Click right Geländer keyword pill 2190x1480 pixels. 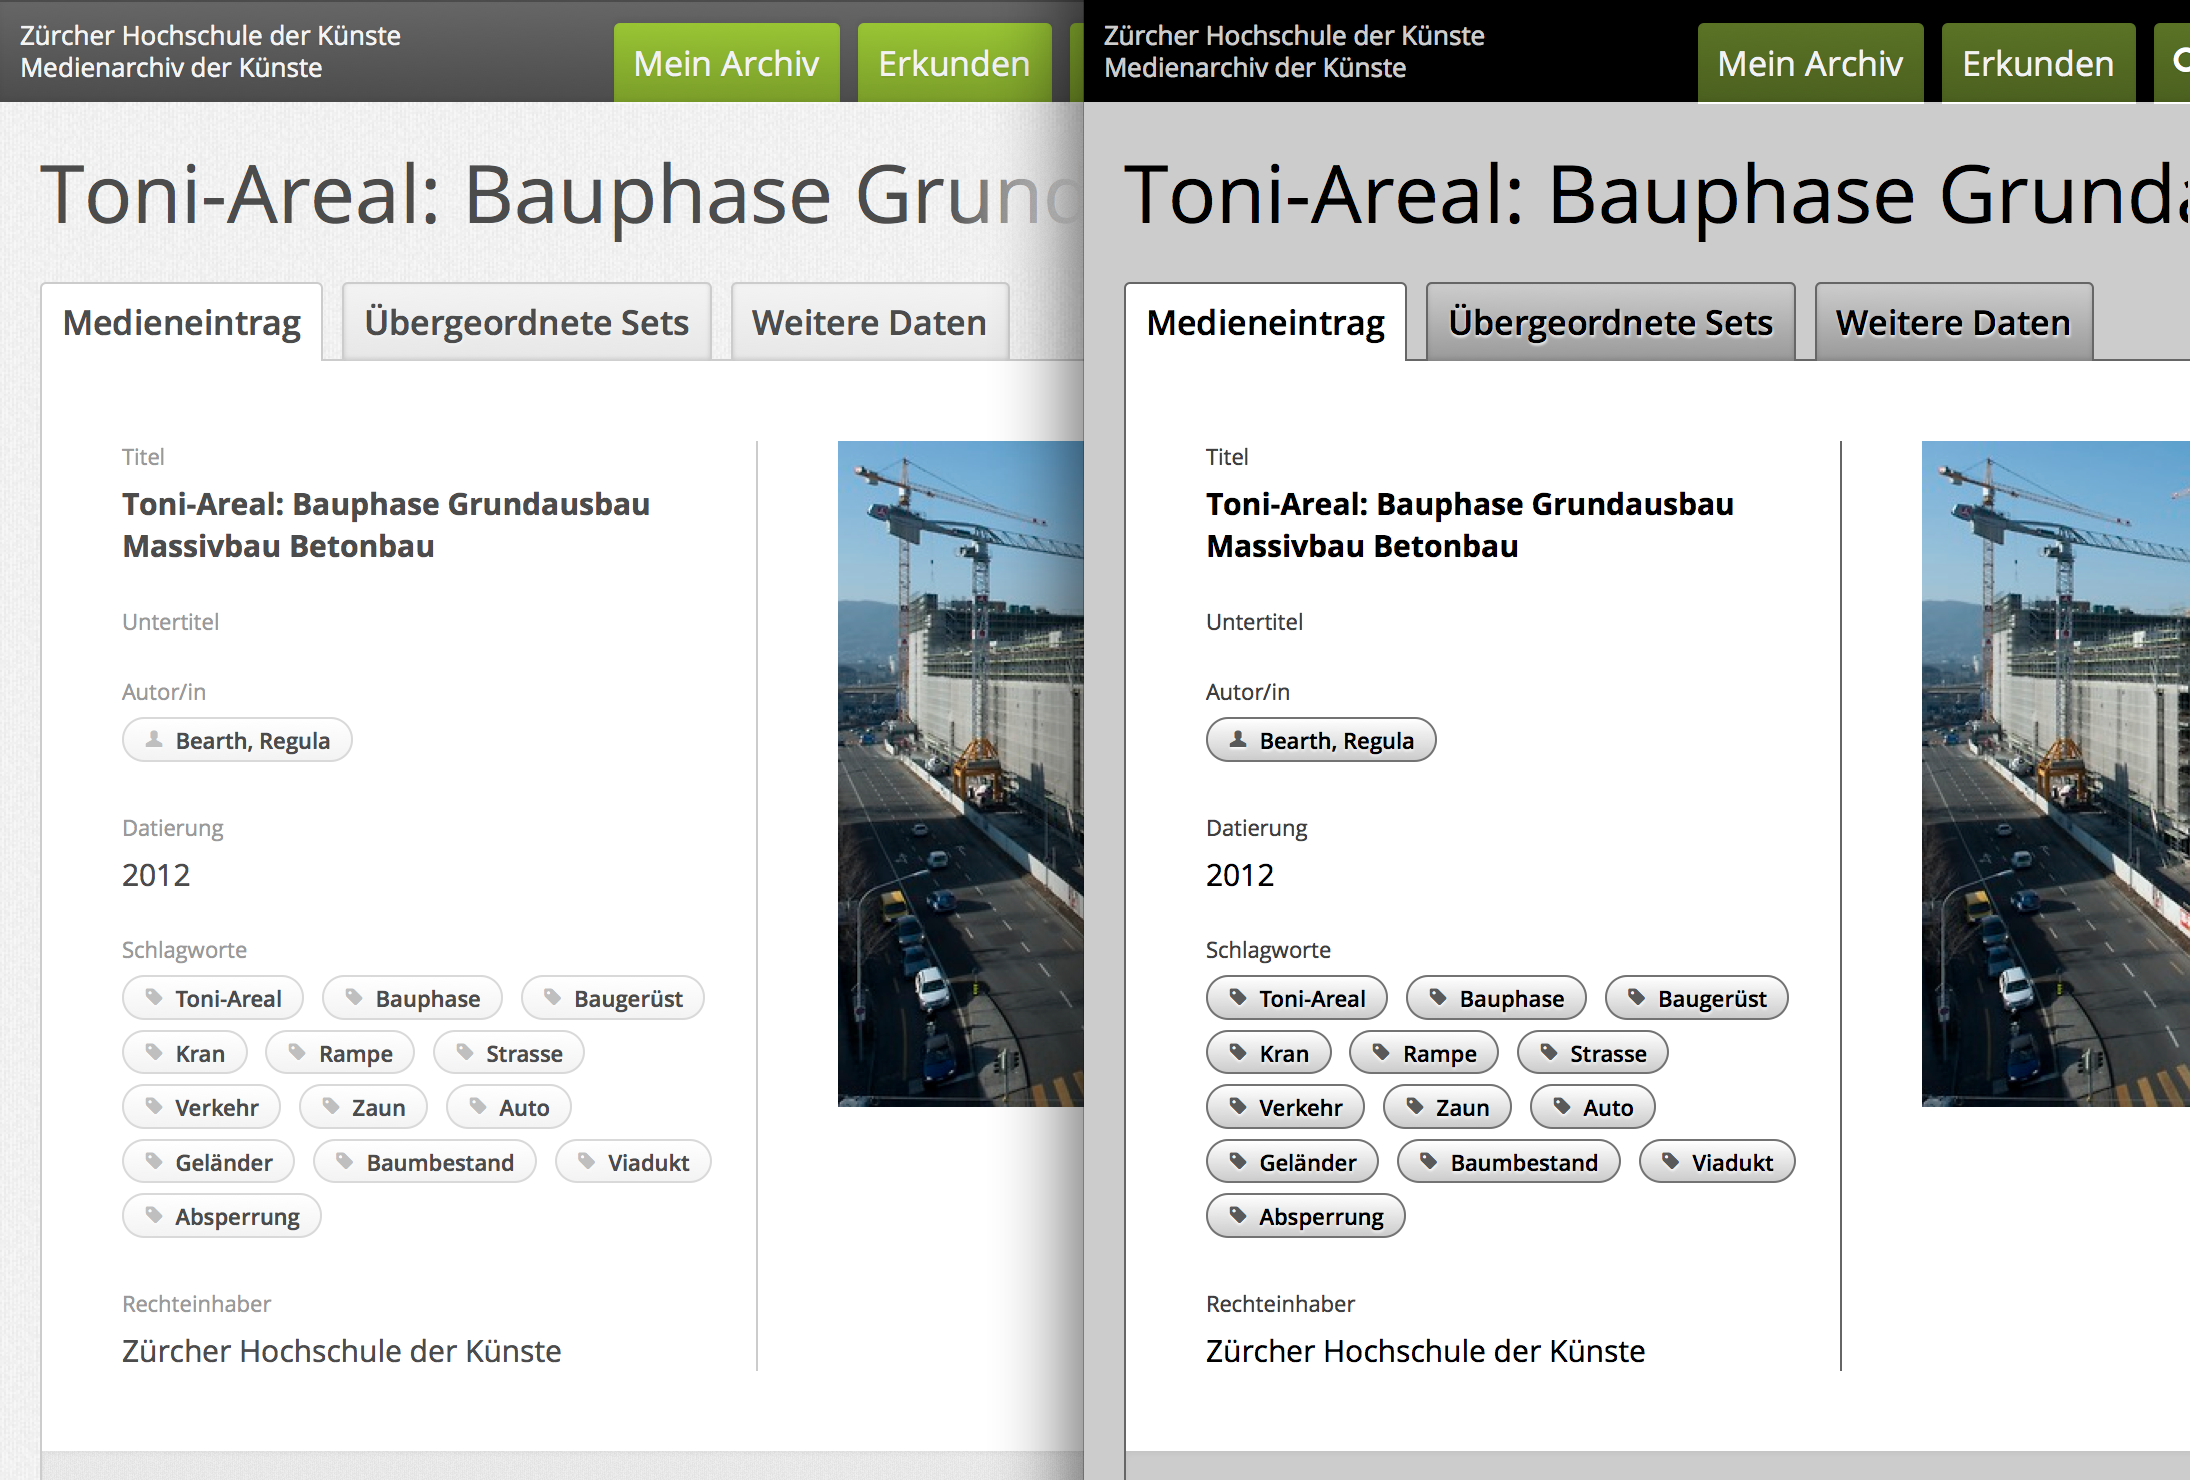click(x=1292, y=1162)
